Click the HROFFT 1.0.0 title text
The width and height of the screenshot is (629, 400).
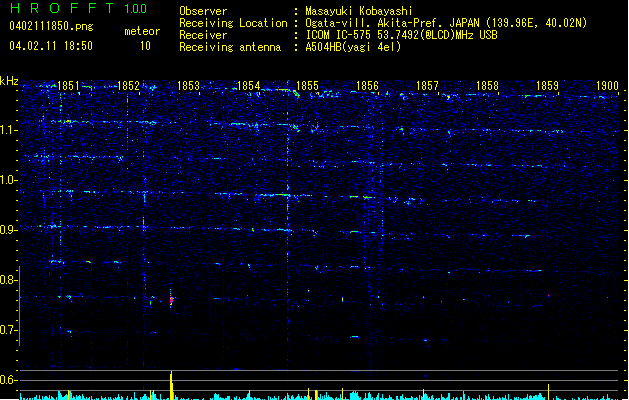click(x=79, y=8)
